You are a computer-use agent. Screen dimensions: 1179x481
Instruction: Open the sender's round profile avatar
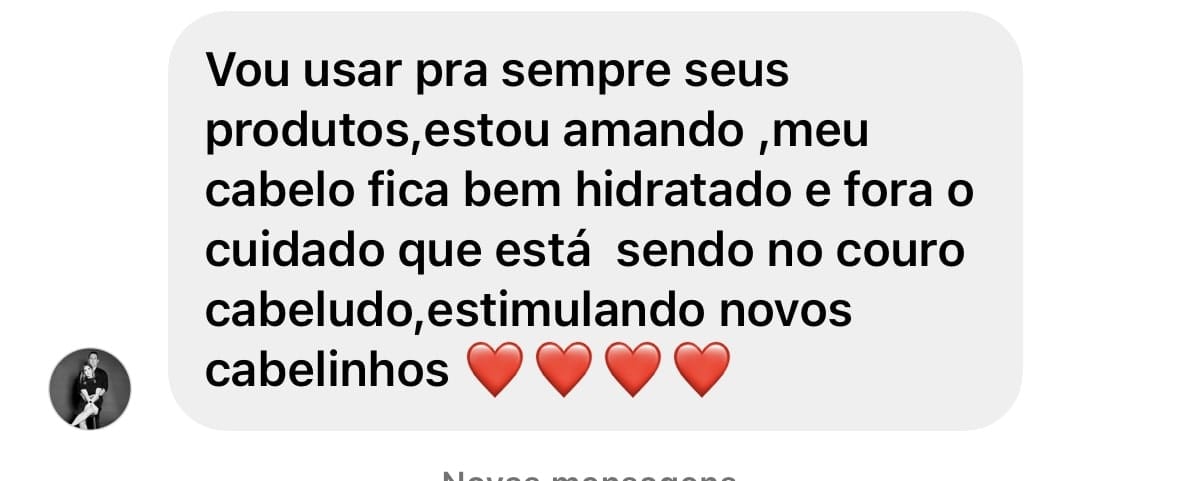tap(90, 389)
